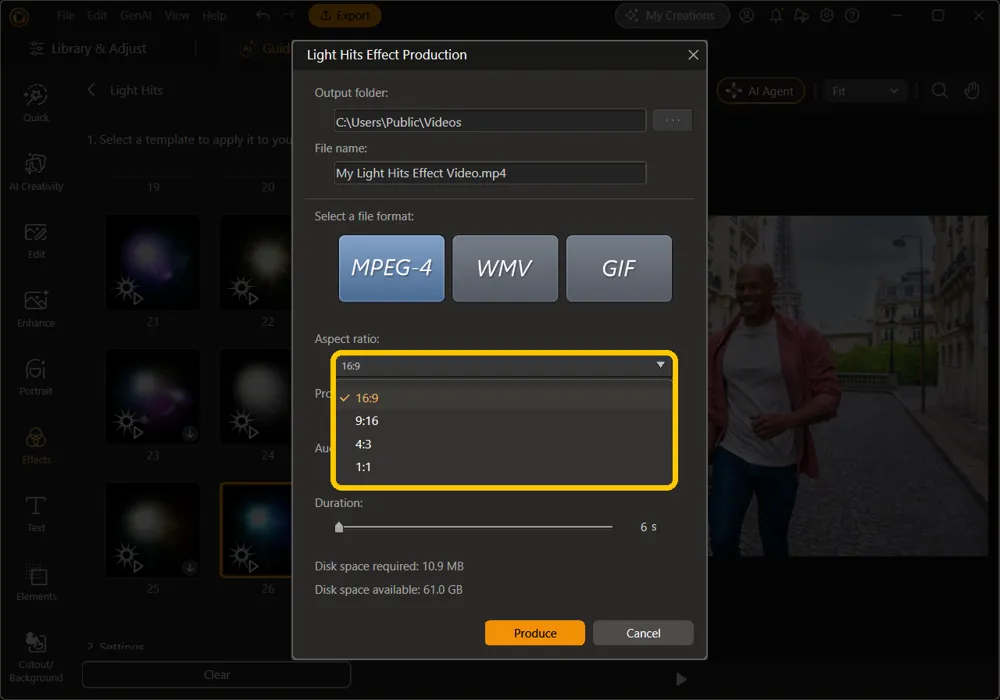The image size is (1000, 700).
Task: Open the Help menu
Action: (x=214, y=15)
